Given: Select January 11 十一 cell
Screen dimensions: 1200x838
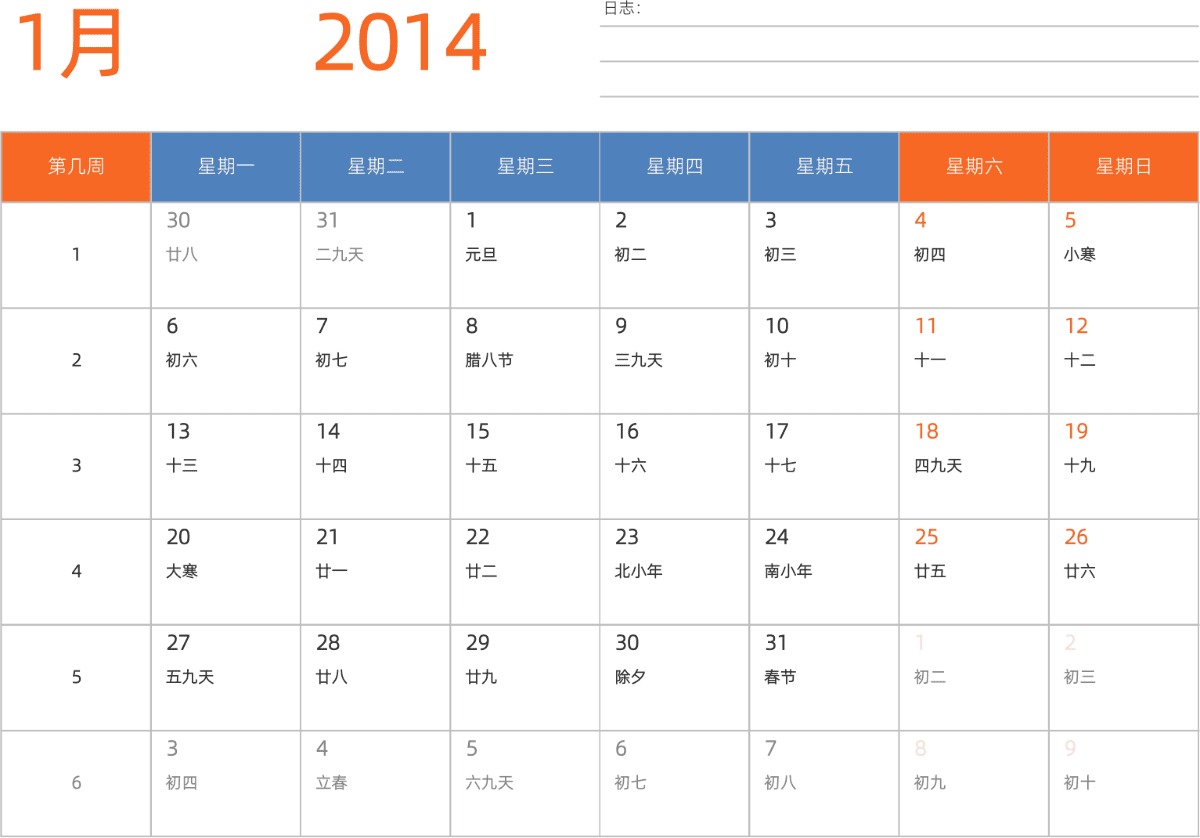Looking at the screenshot, I should pos(974,361).
